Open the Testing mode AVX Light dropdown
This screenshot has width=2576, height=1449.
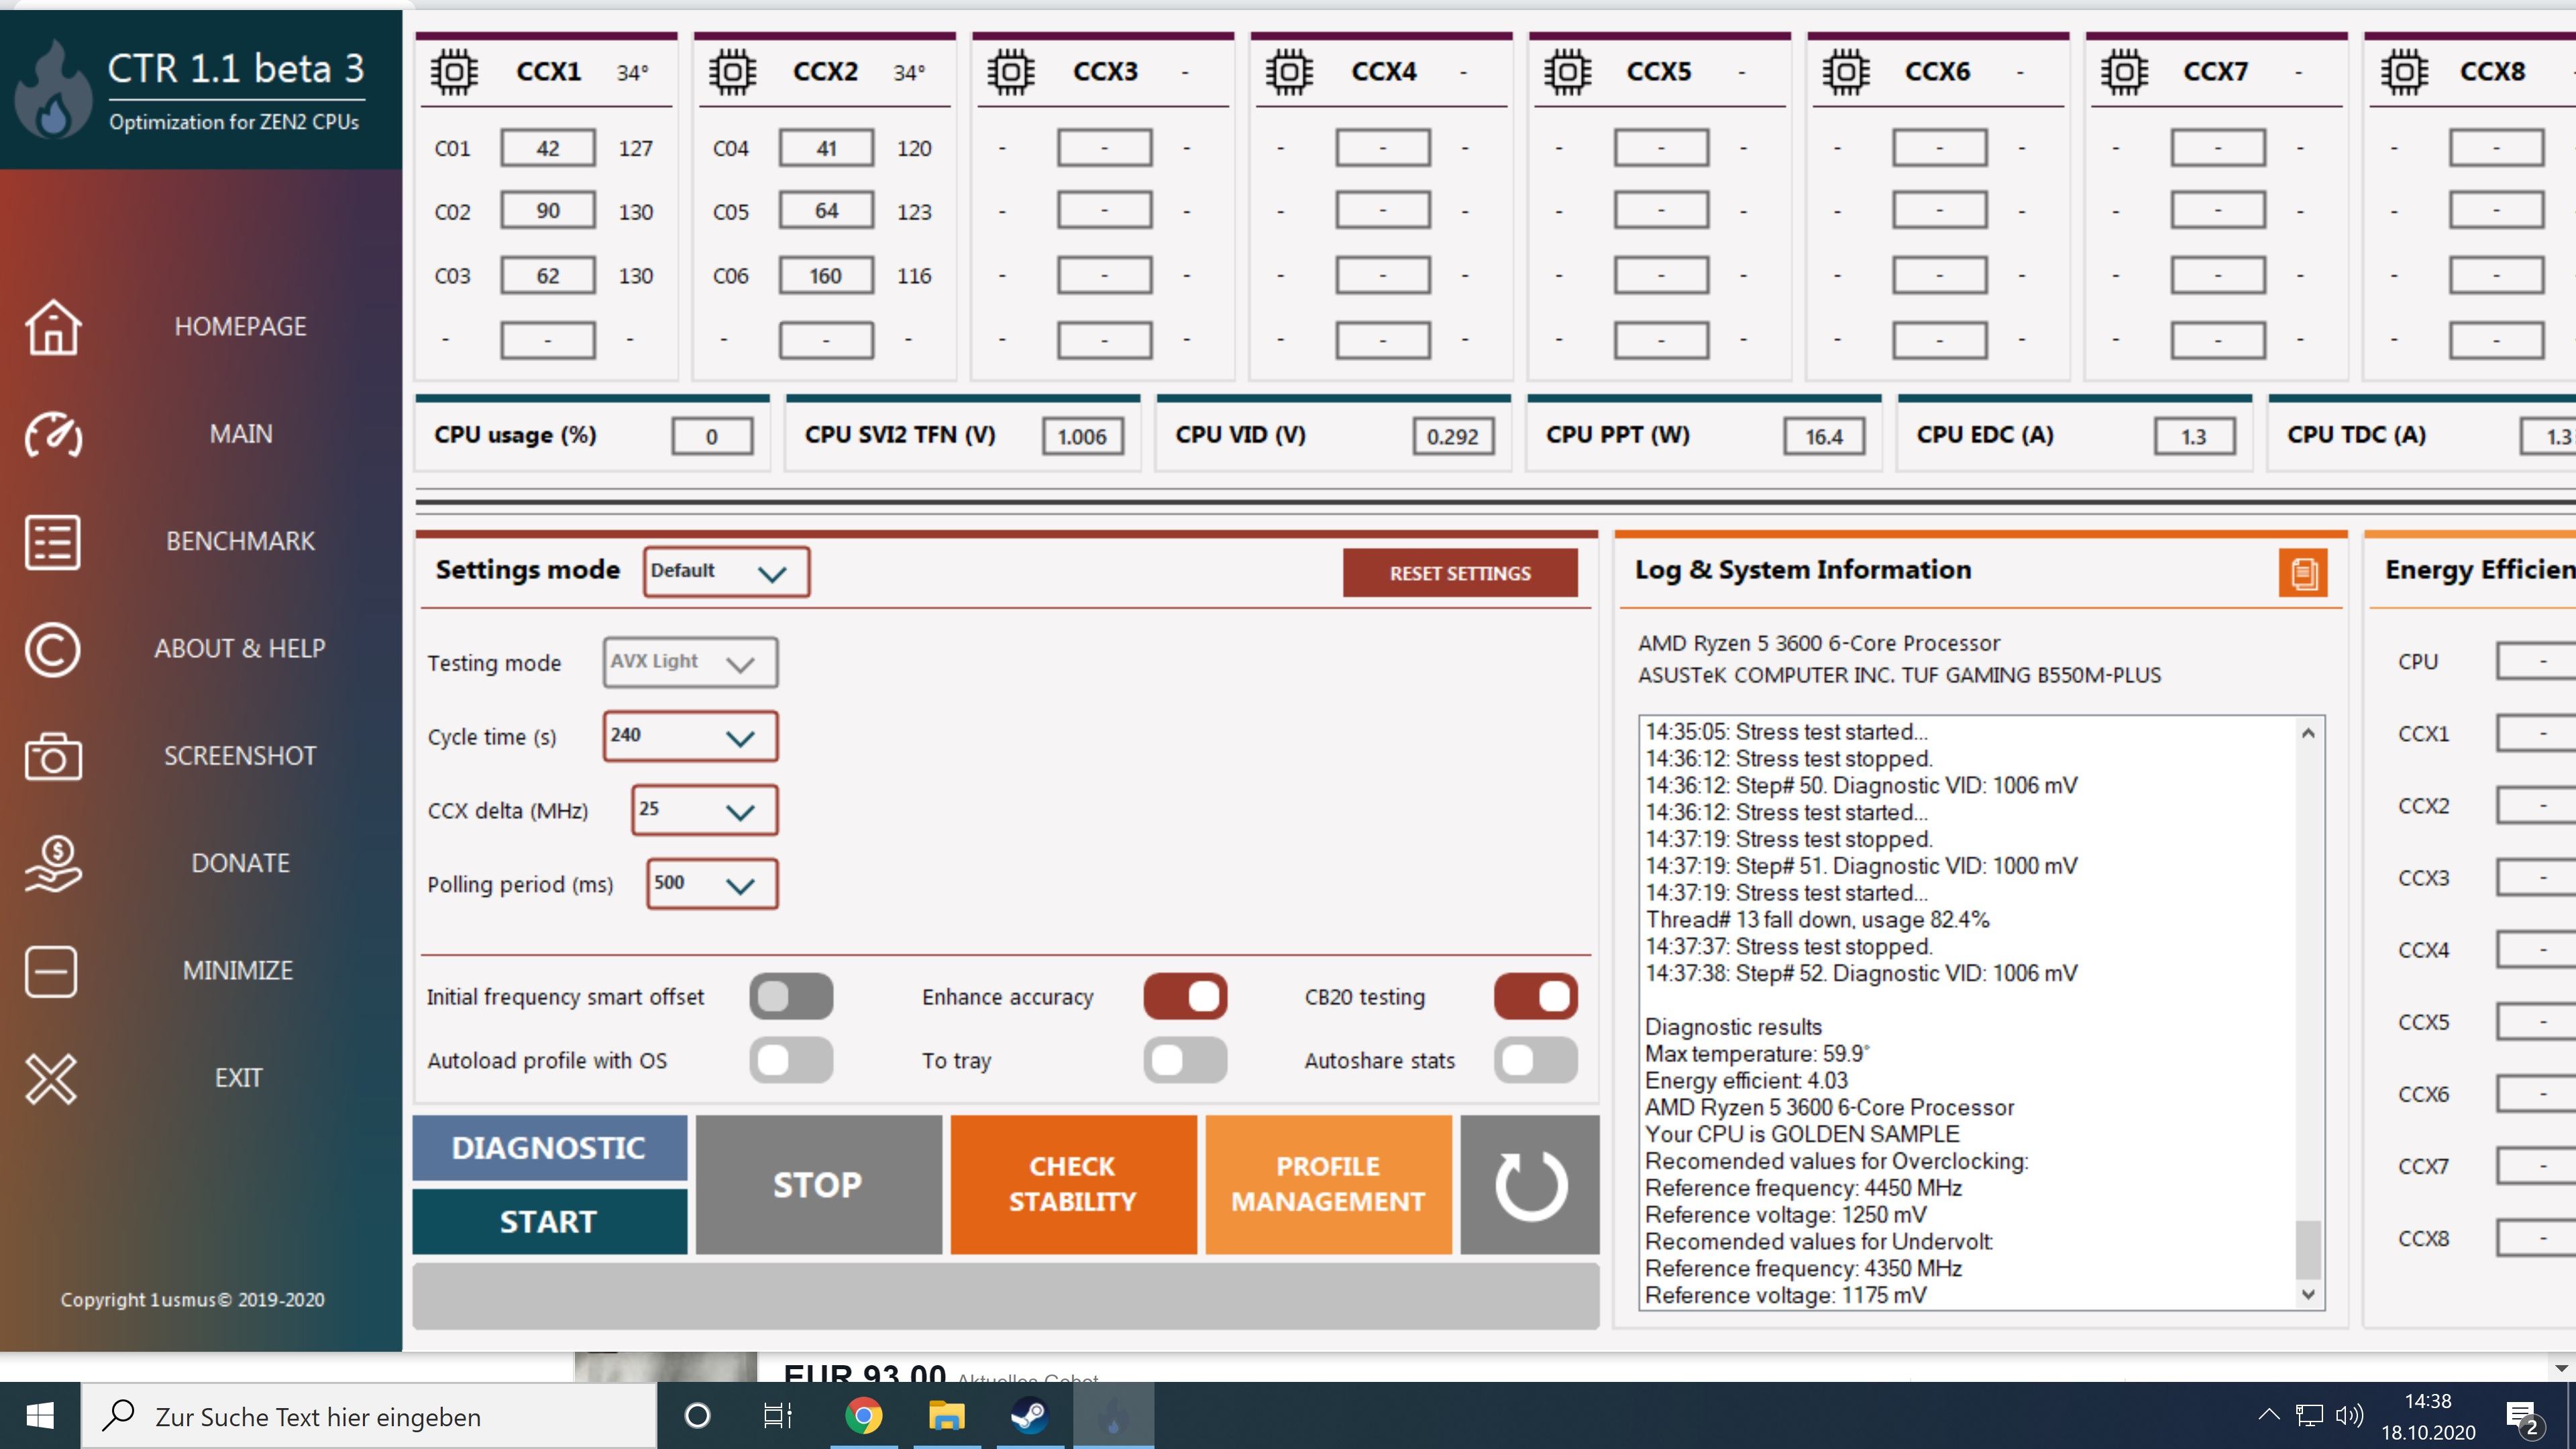[690, 662]
